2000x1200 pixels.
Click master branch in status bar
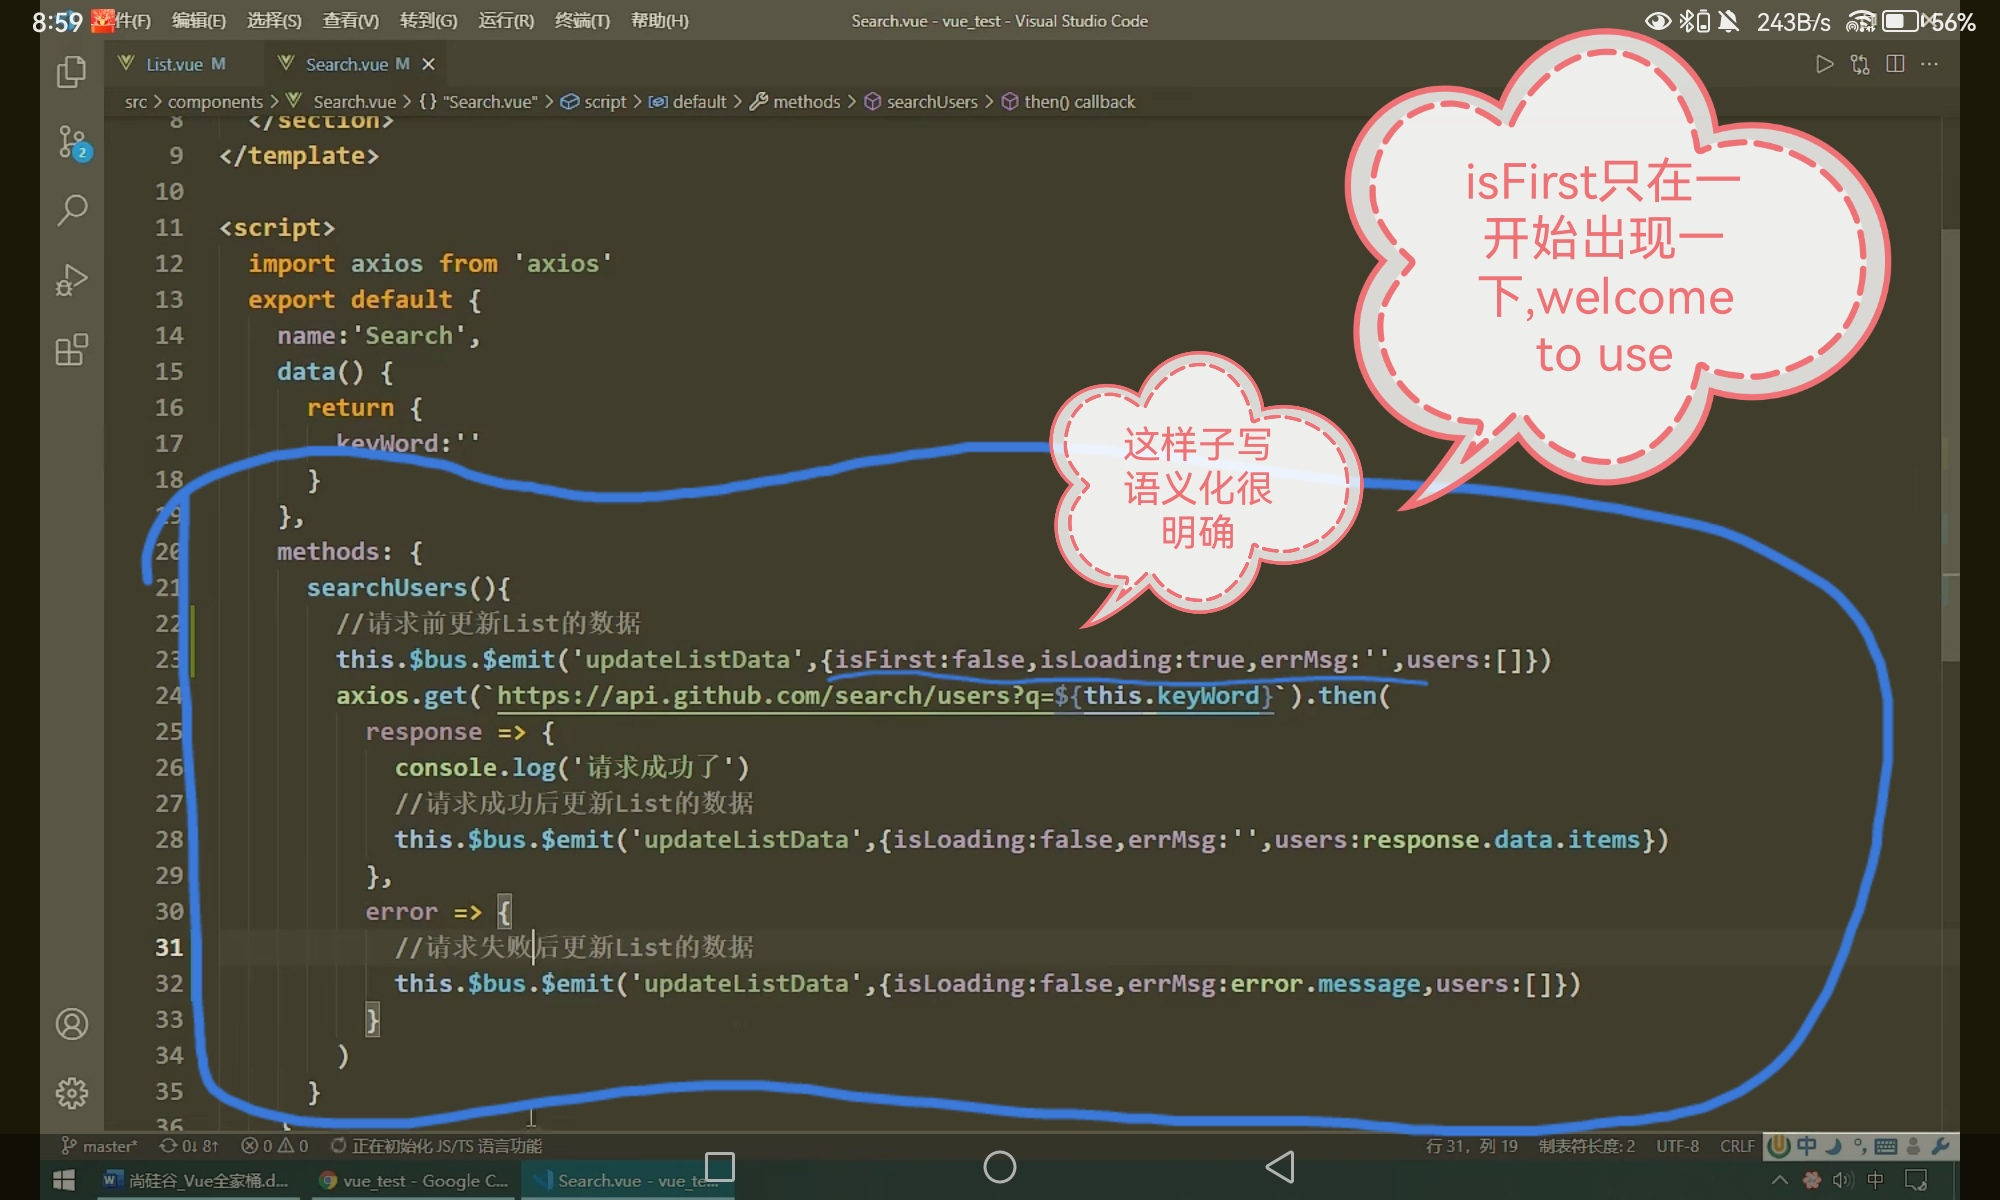click(x=100, y=1146)
